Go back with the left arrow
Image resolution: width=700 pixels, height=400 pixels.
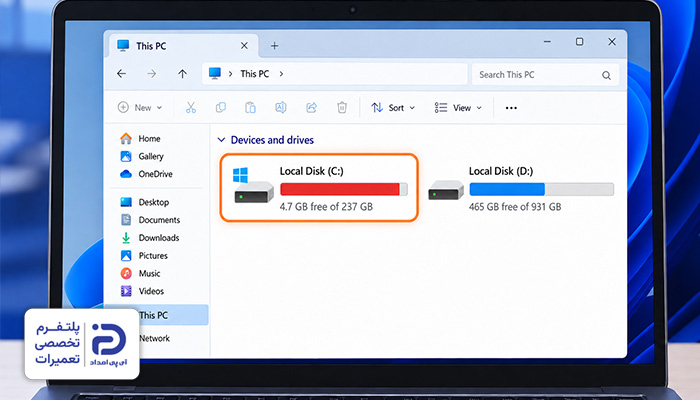pos(121,74)
